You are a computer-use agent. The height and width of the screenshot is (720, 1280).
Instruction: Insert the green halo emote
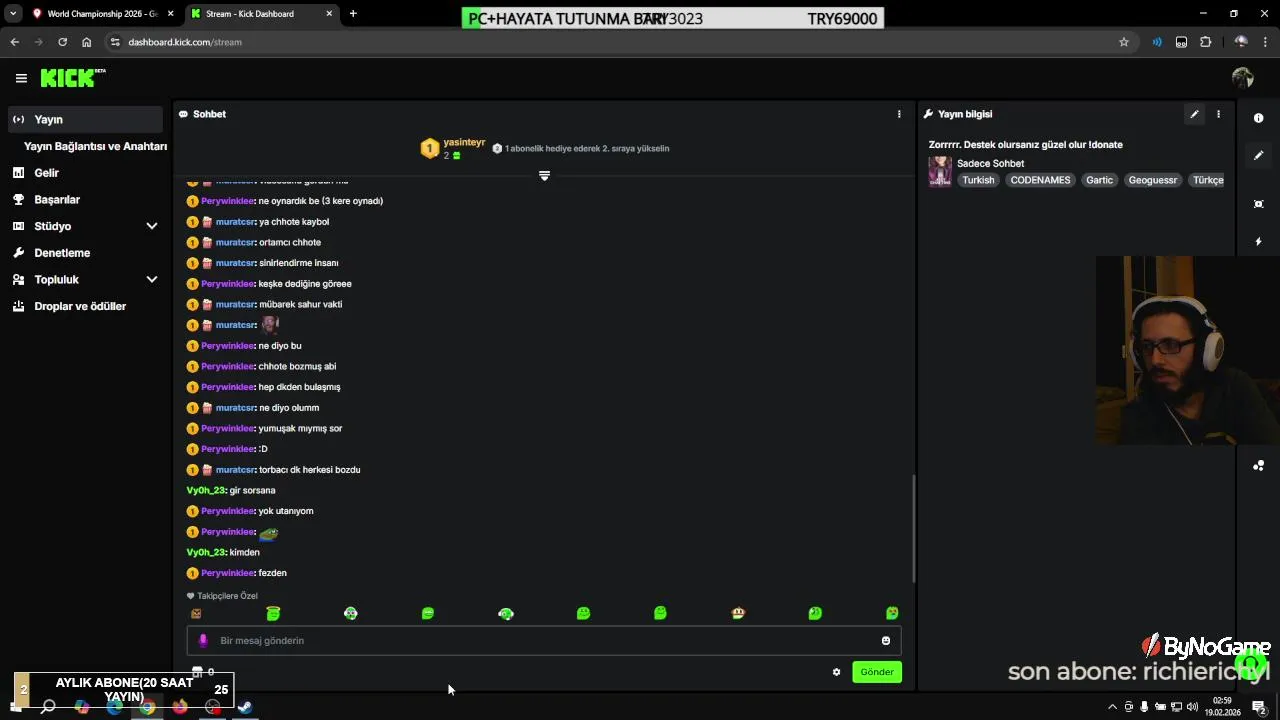click(273, 613)
